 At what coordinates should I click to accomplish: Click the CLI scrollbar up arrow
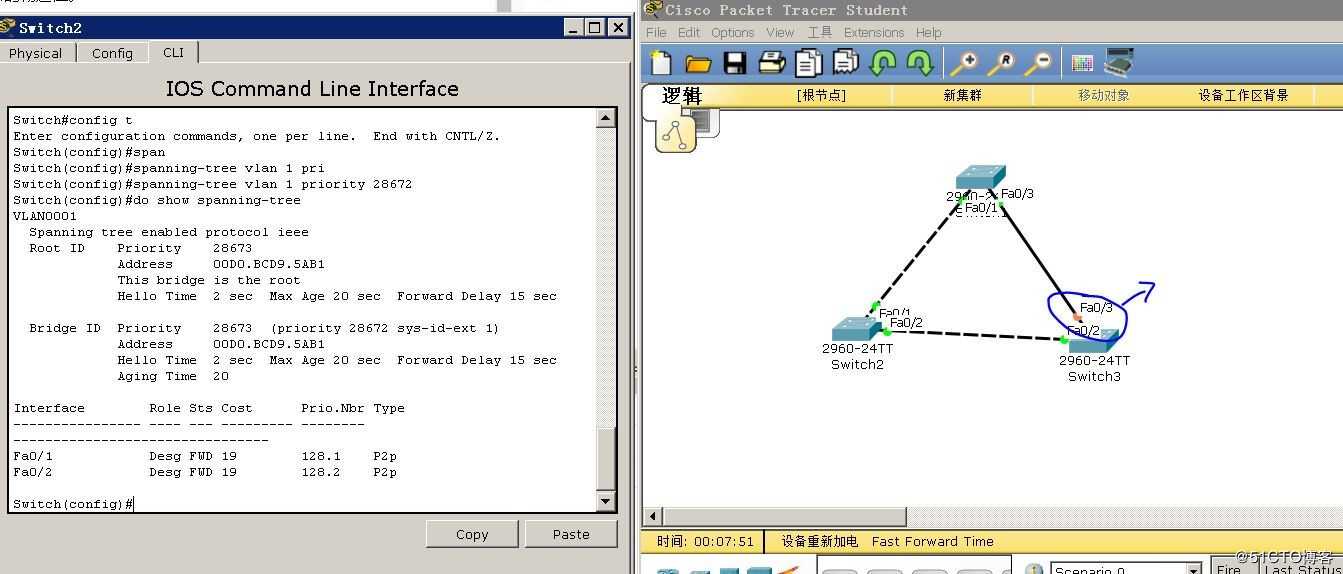(606, 118)
